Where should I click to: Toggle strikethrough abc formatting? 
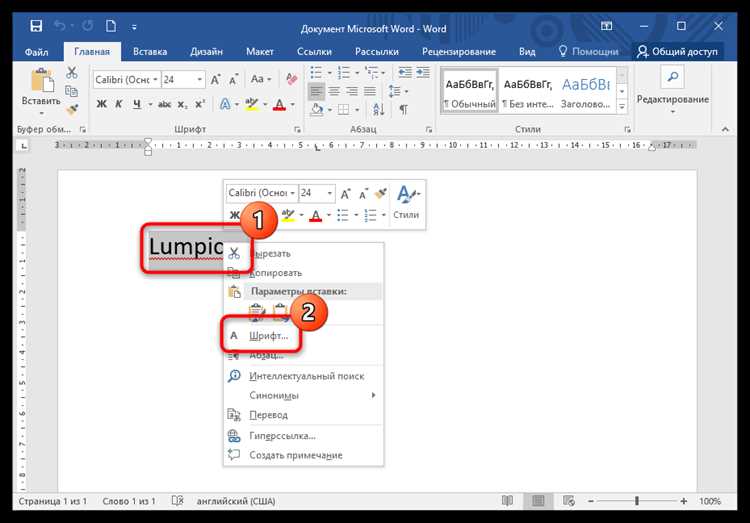[x=165, y=104]
